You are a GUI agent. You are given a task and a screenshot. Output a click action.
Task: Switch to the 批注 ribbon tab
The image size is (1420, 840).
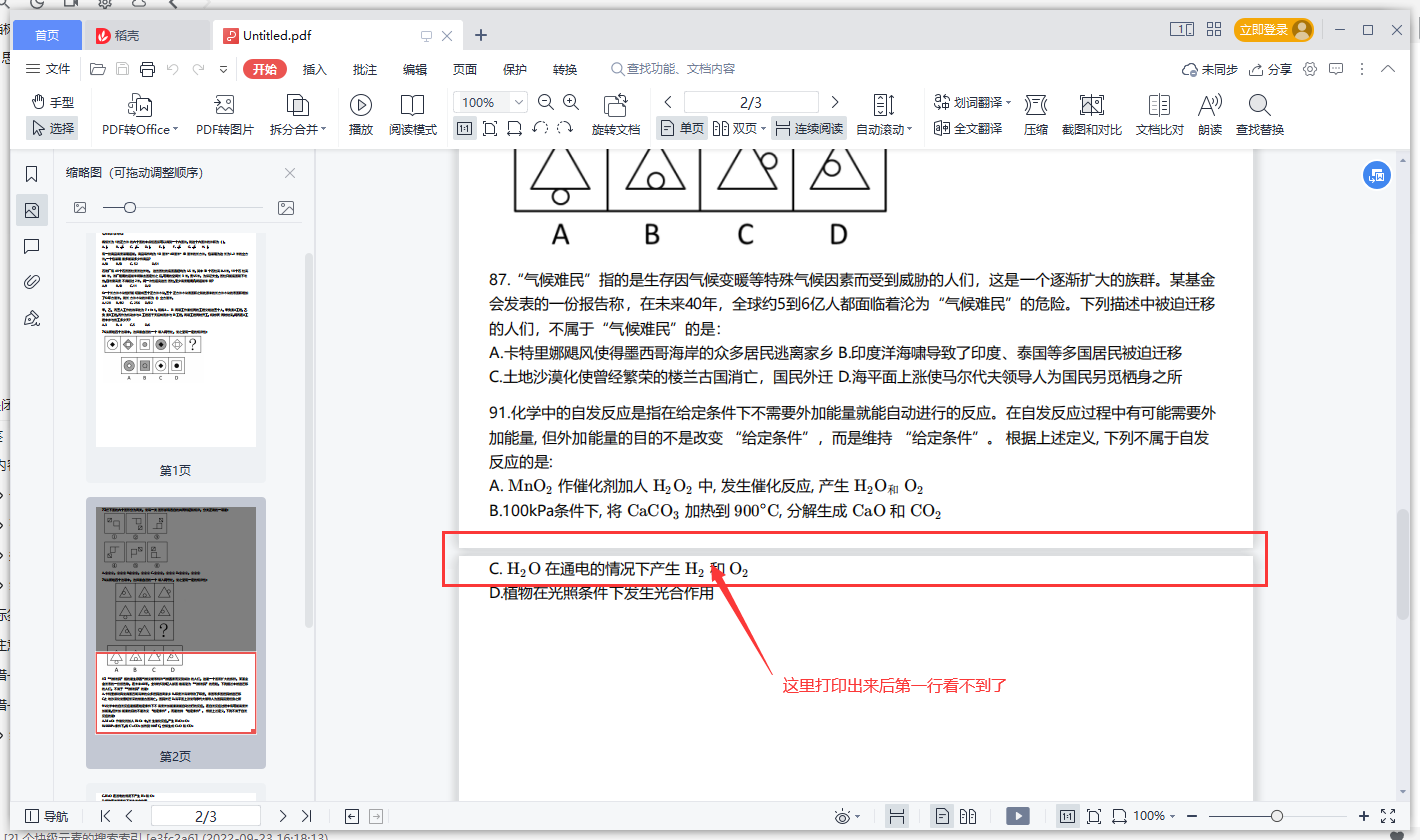coord(364,69)
